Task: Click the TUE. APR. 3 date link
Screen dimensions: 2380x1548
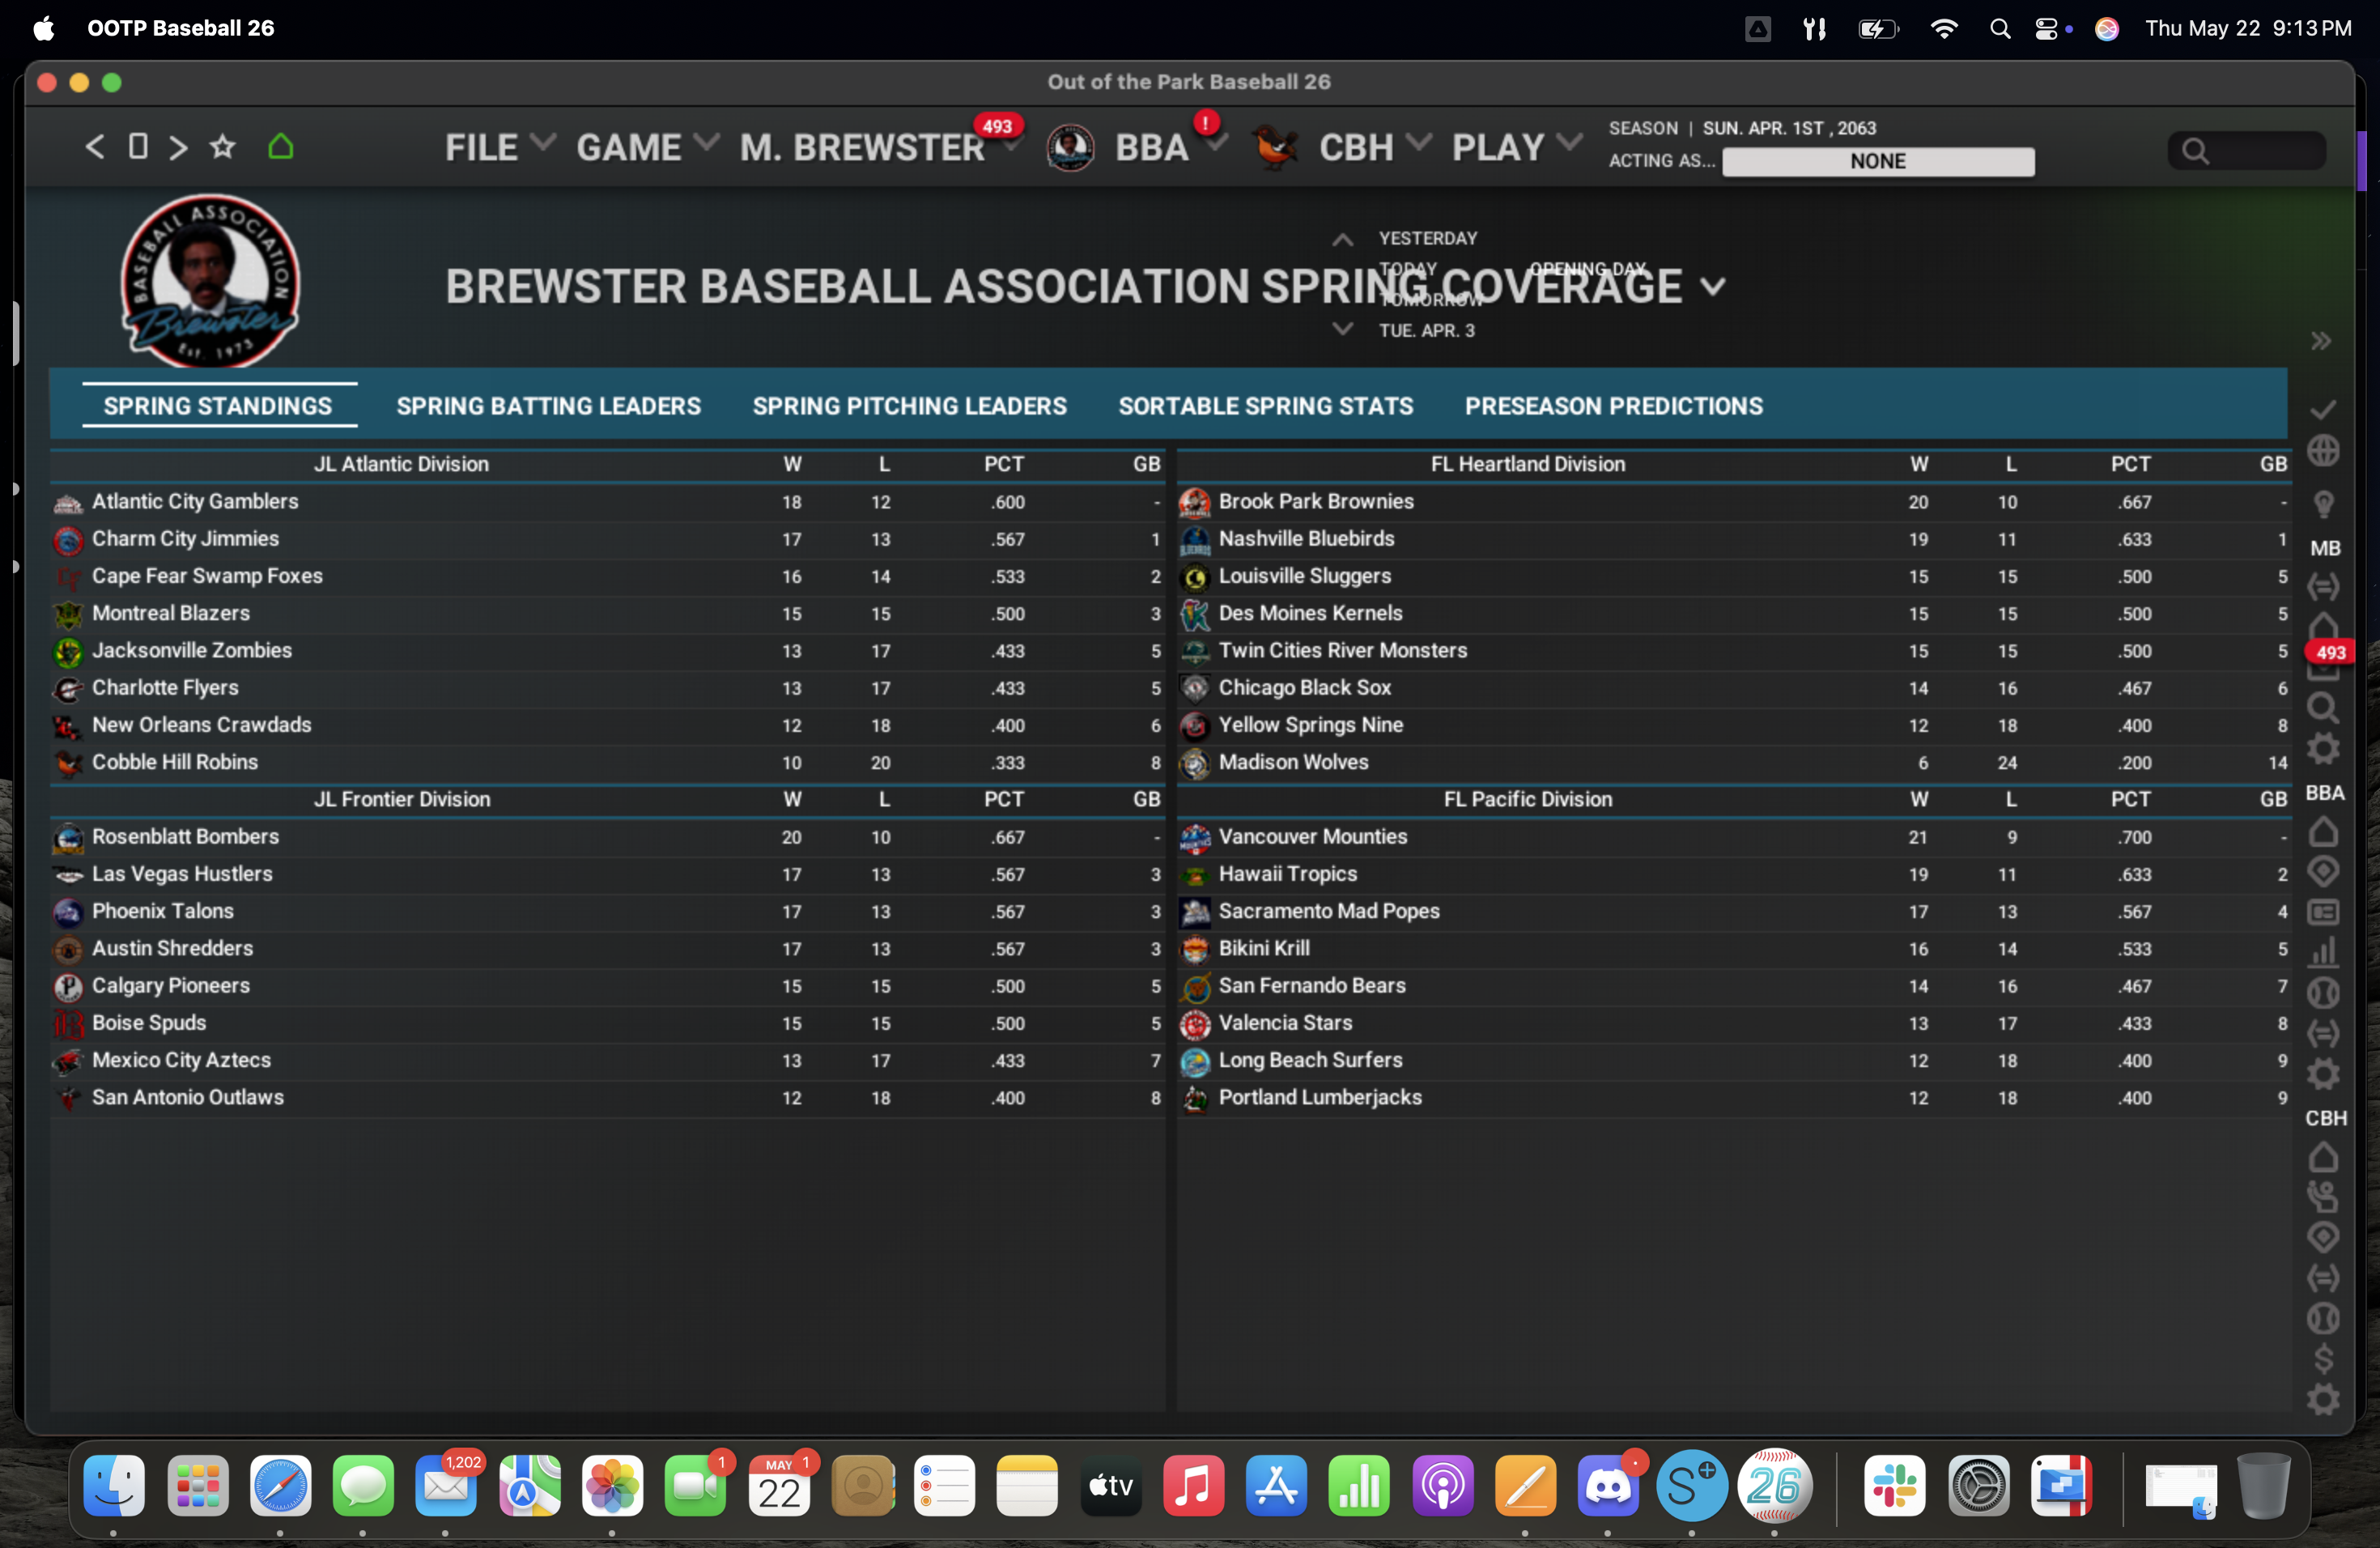Action: click(x=1426, y=330)
